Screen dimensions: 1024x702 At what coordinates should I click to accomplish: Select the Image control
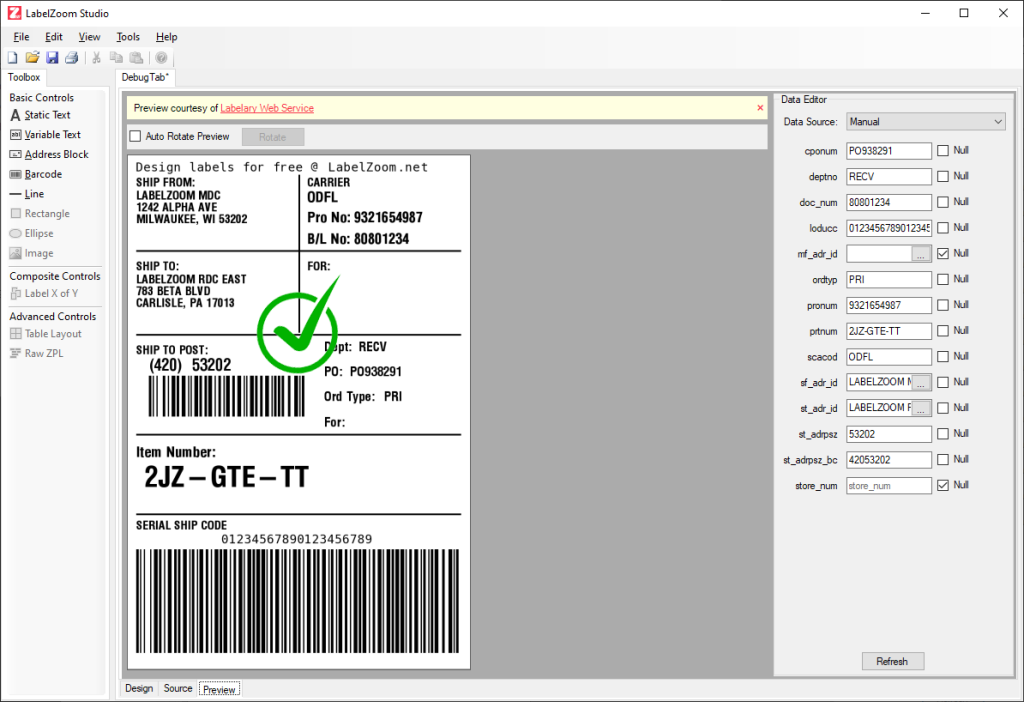point(31,253)
